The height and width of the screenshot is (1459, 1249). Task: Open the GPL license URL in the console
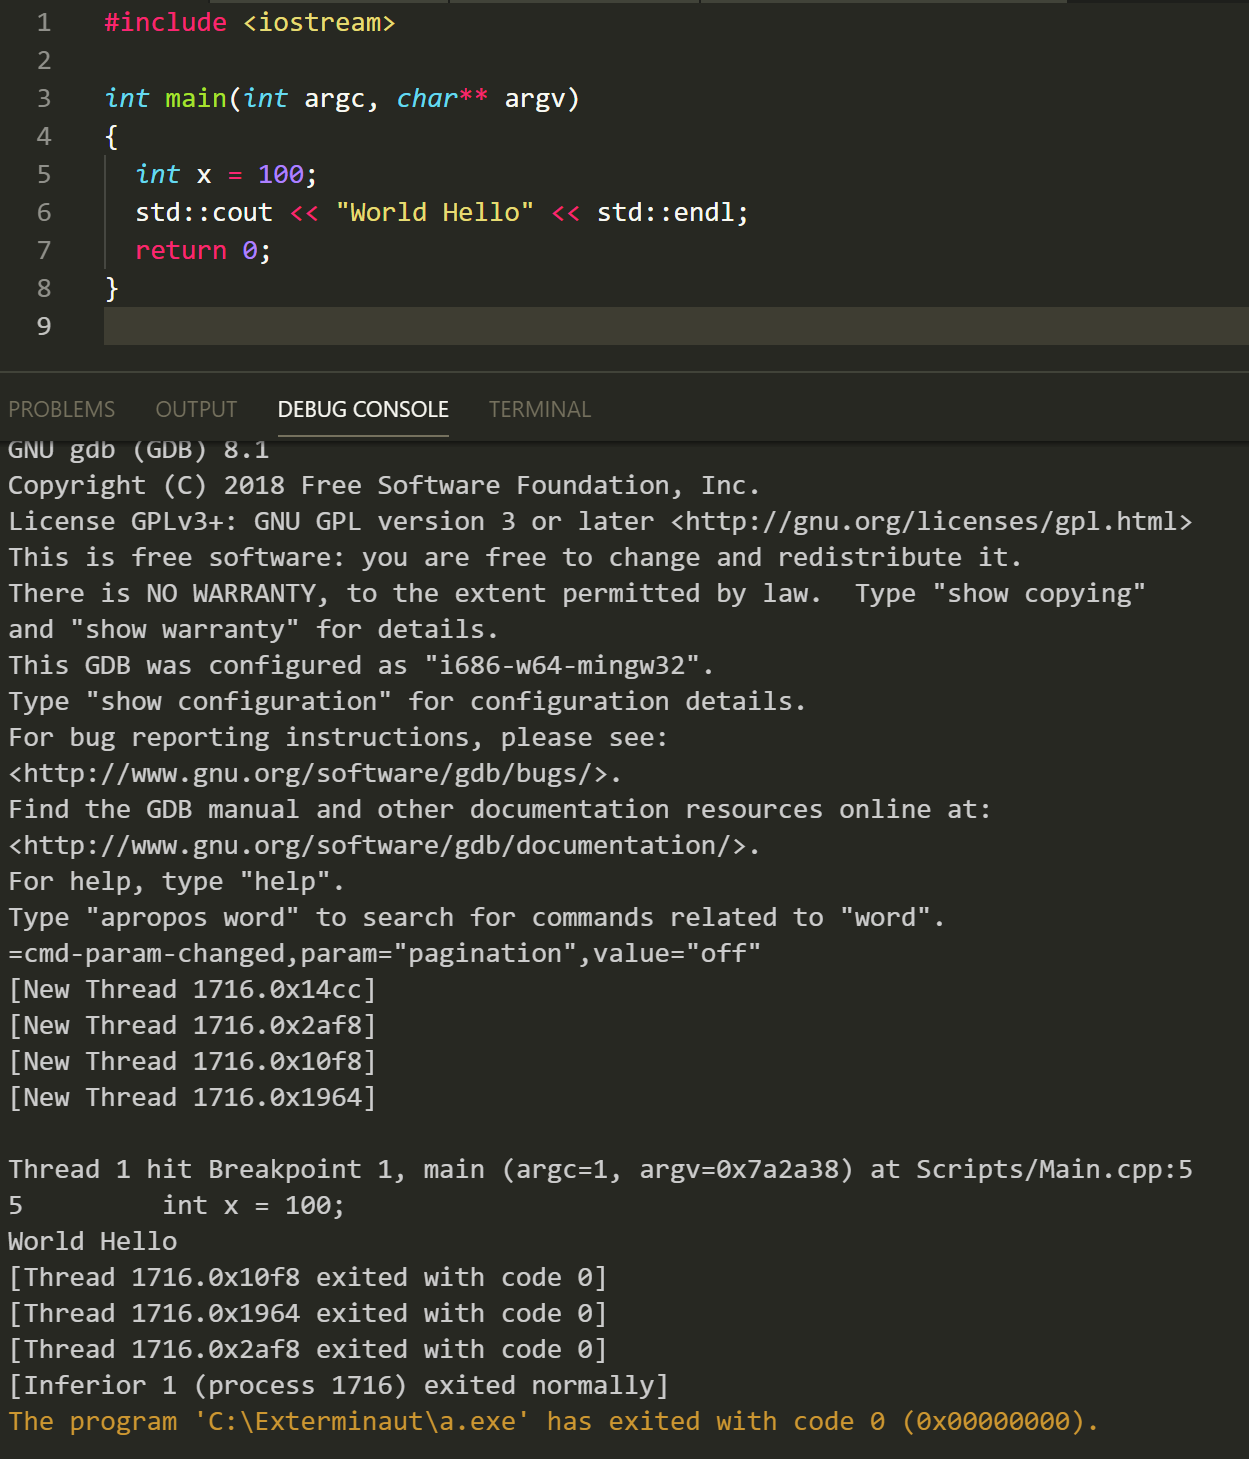click(x=927, y=520)
